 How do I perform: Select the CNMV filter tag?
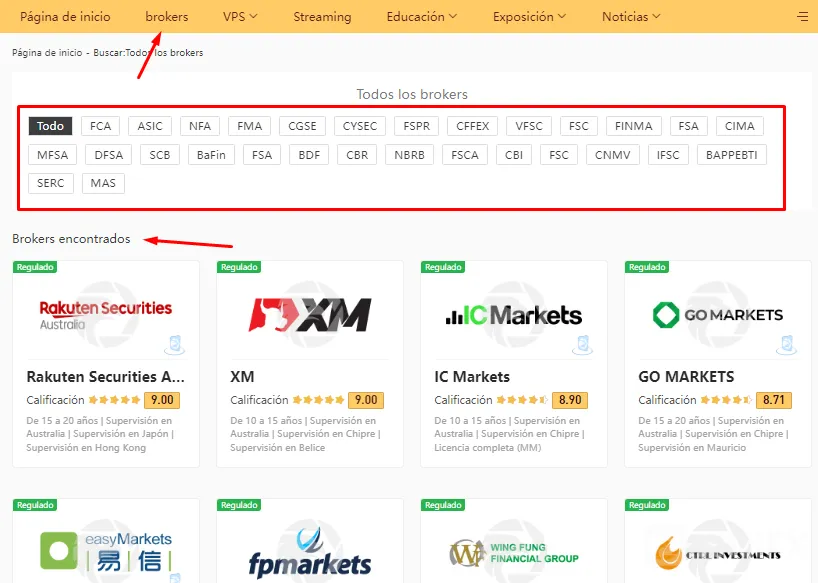tap(613, 155)
